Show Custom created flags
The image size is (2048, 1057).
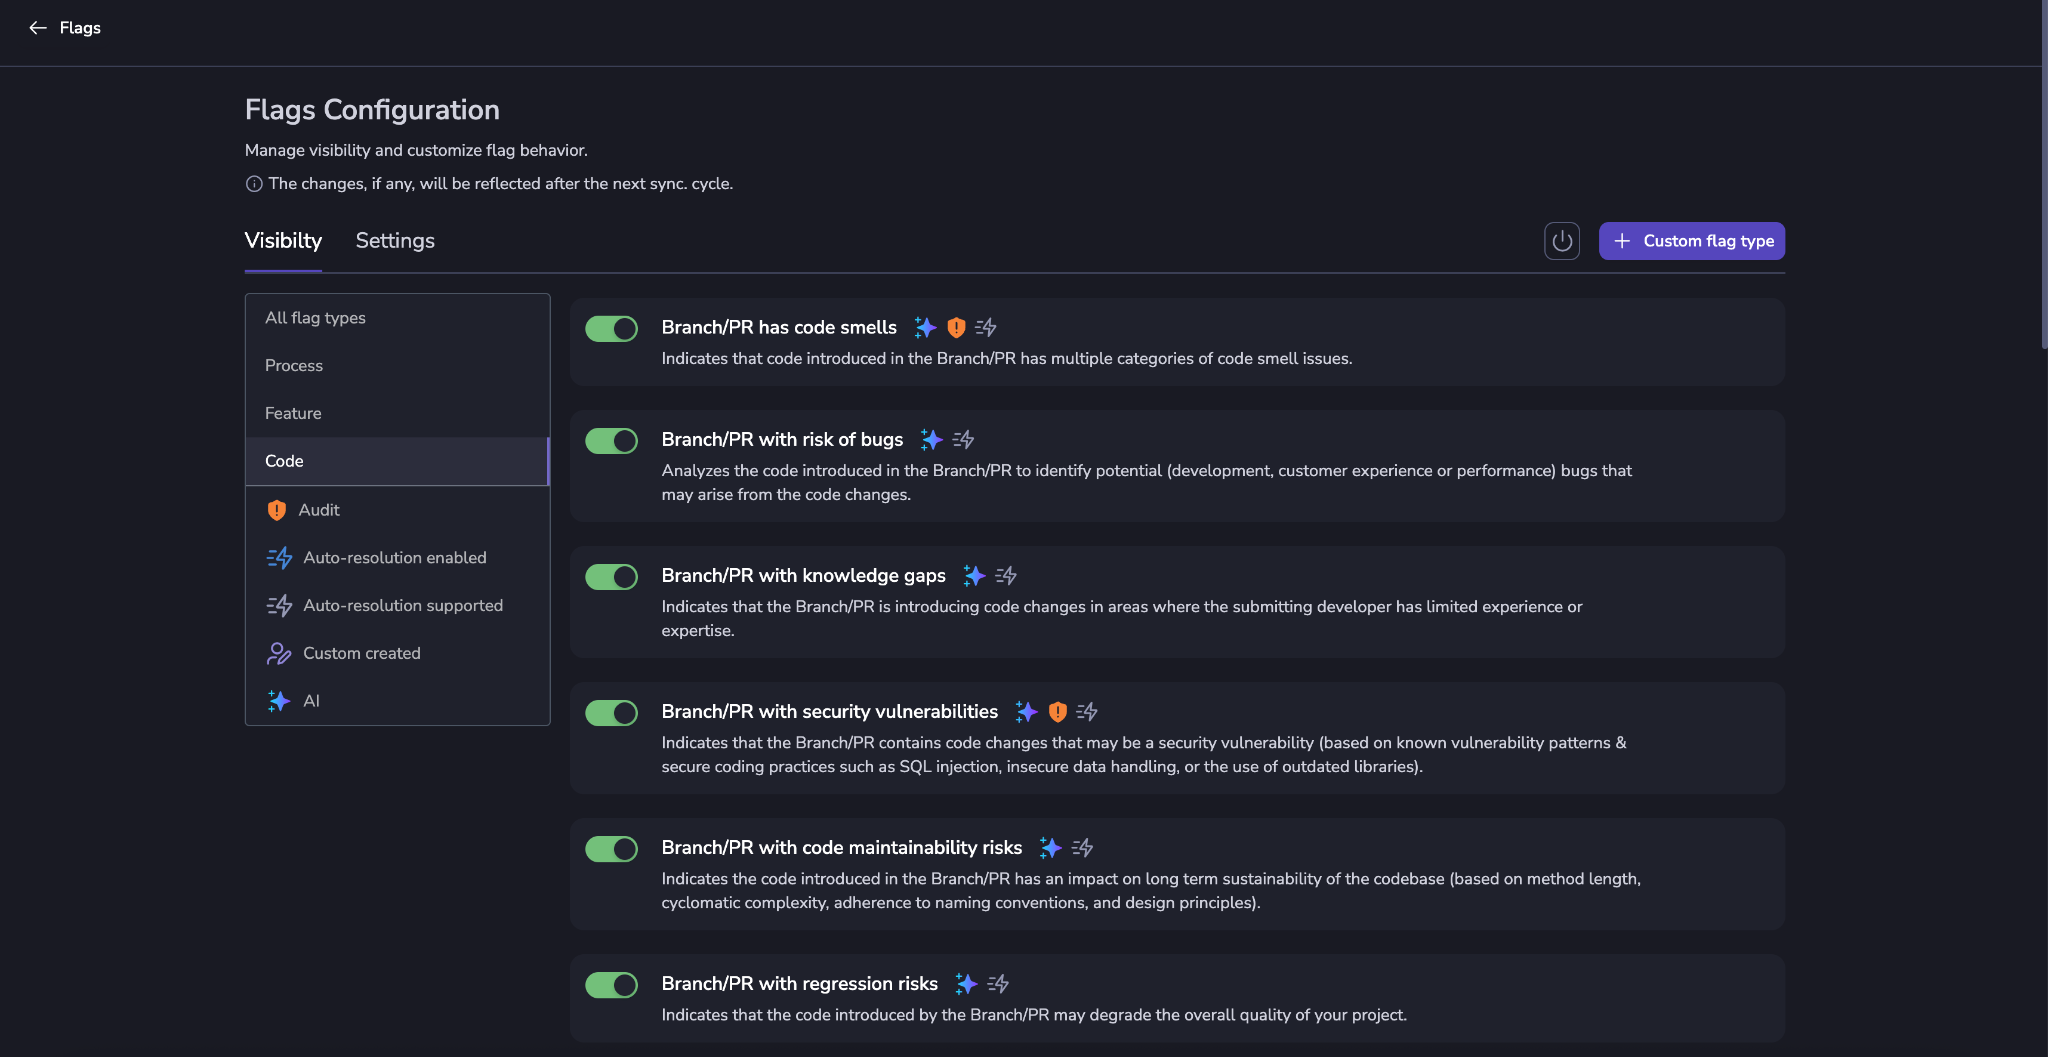click(x=361, y=654)
